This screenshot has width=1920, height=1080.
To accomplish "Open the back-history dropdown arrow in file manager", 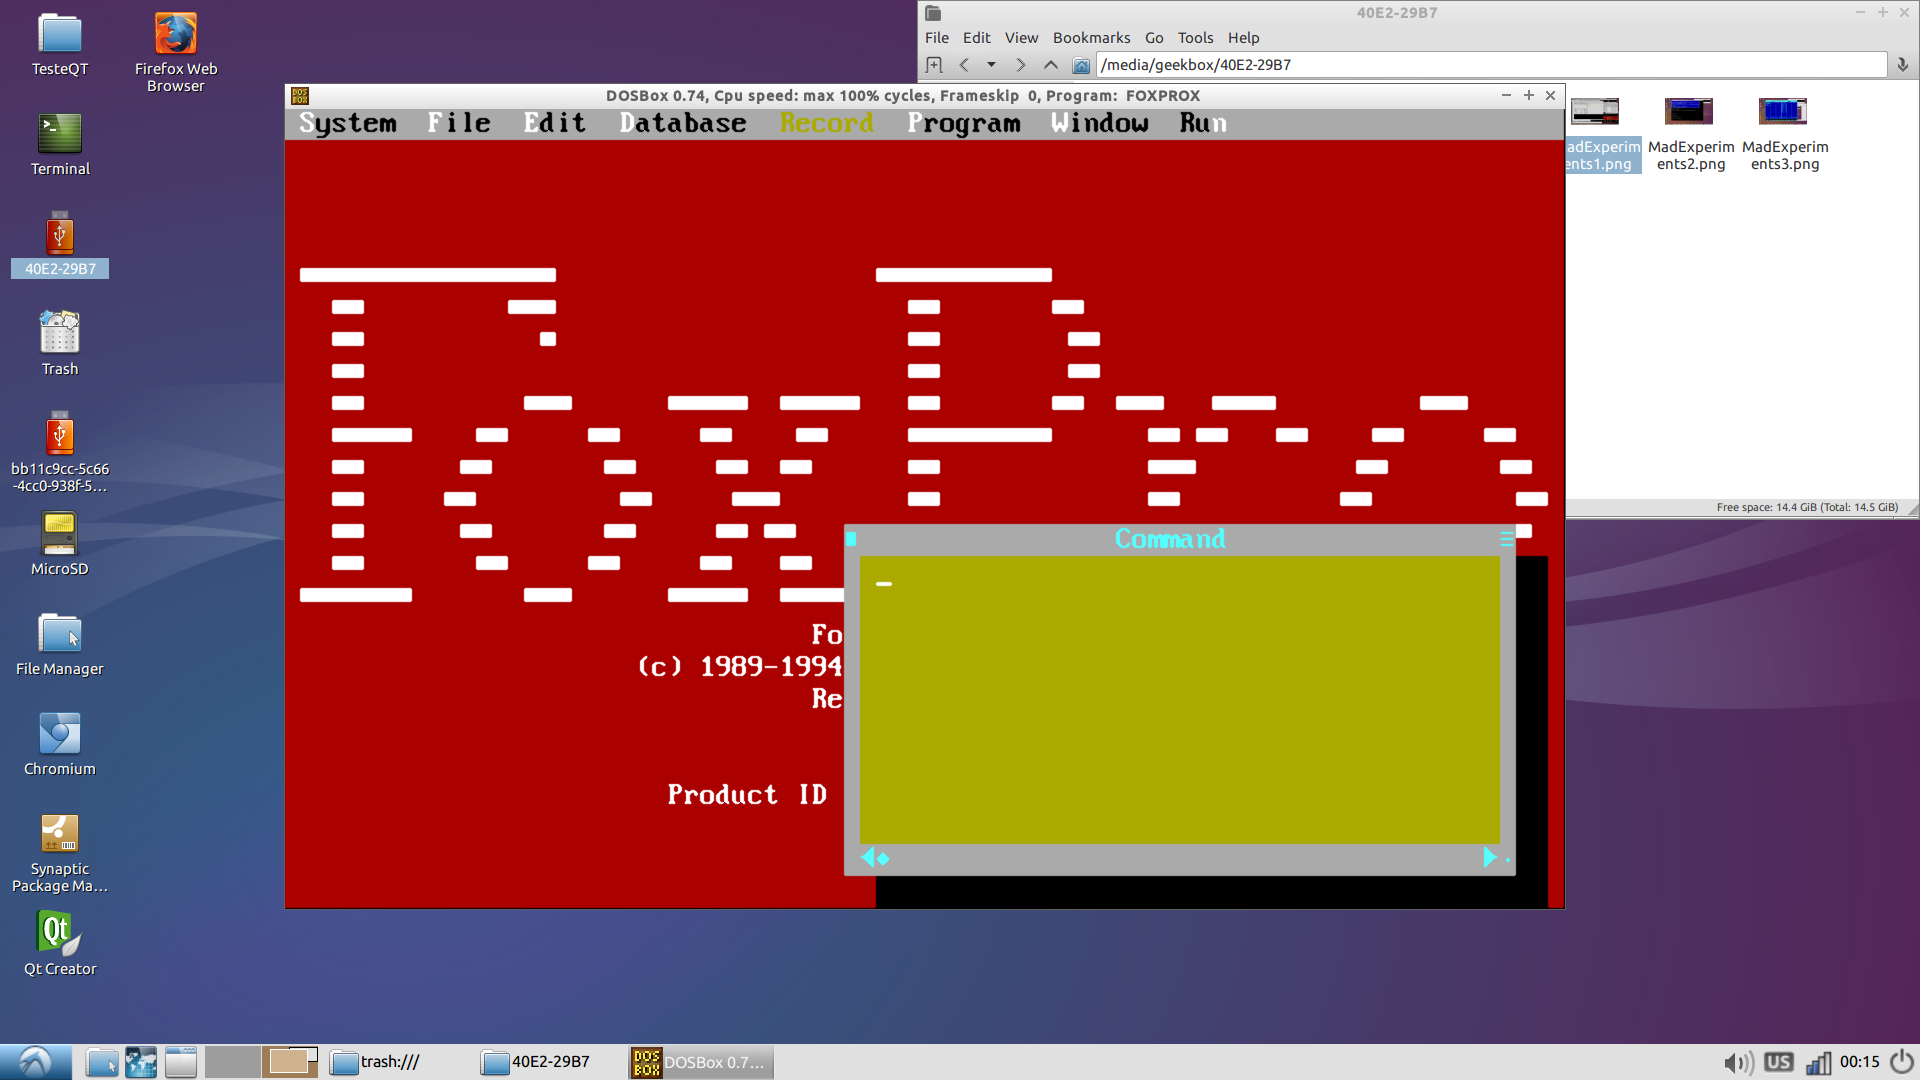I will point(991,65).
